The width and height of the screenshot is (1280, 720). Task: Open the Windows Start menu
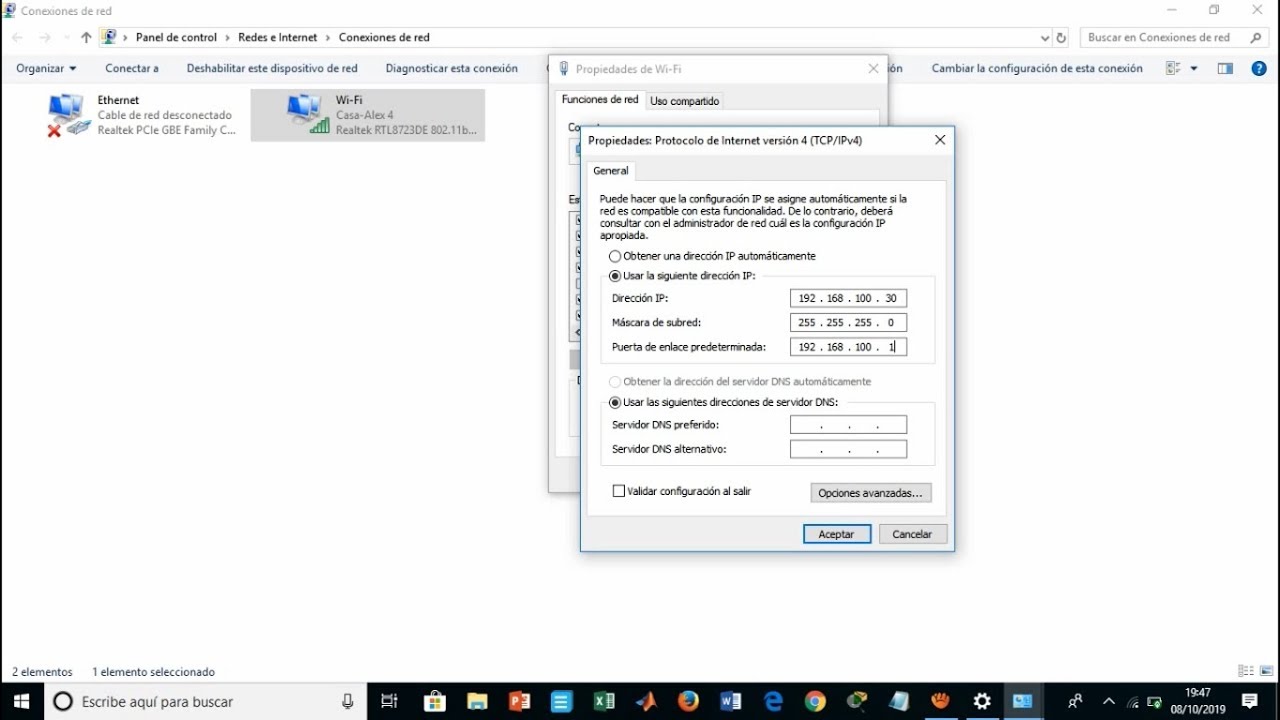[x=21, y=701]
